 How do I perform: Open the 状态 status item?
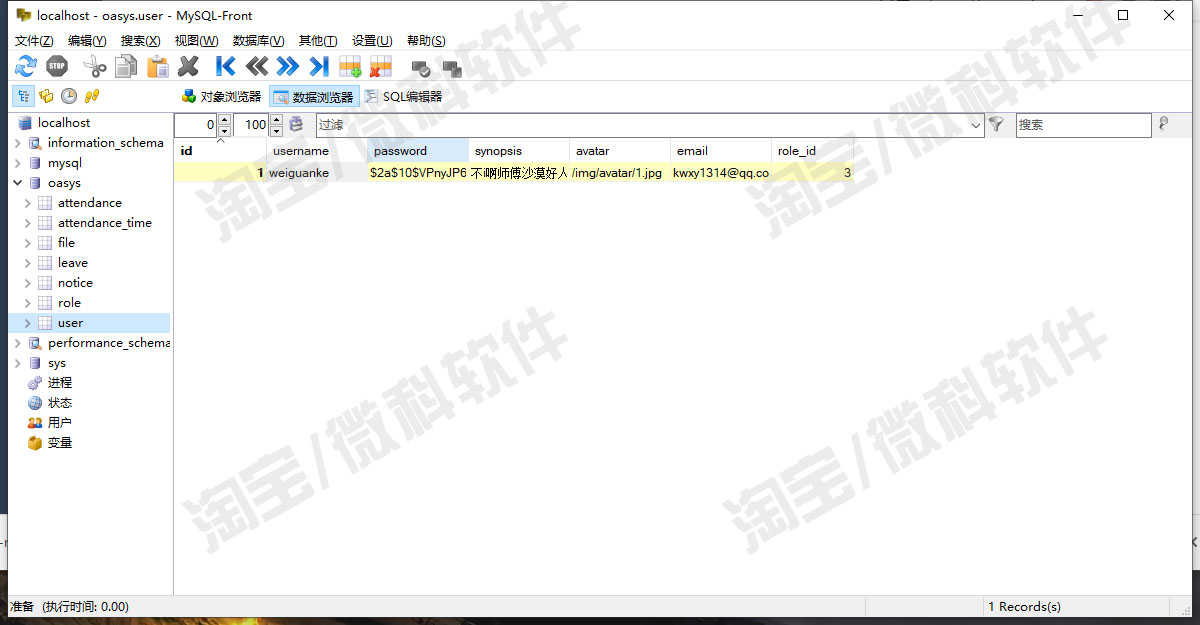click(59, 403)
